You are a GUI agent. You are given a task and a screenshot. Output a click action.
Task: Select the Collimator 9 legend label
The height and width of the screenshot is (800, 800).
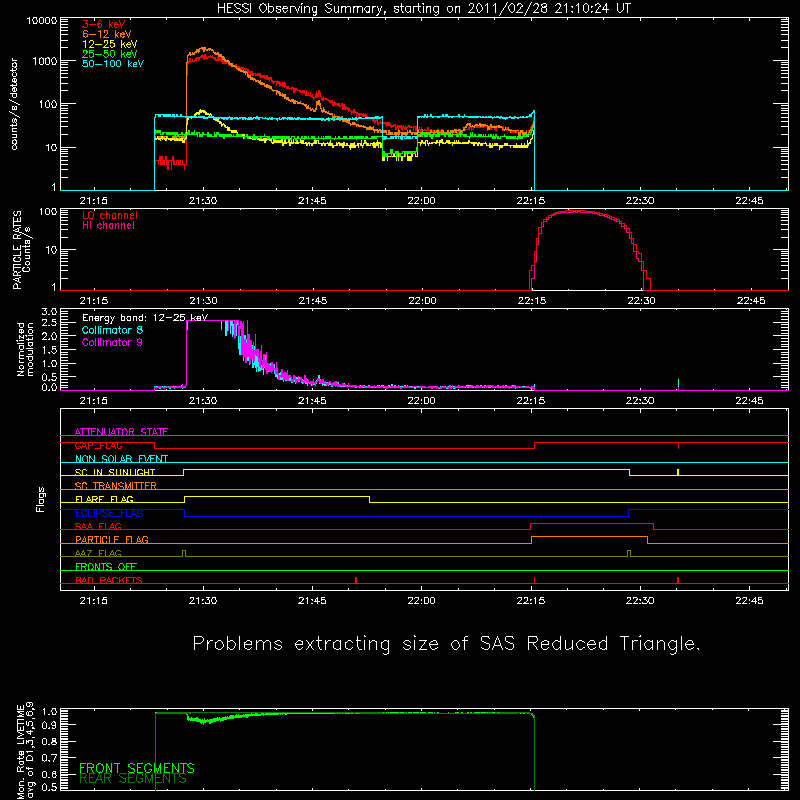coord(112,342)
